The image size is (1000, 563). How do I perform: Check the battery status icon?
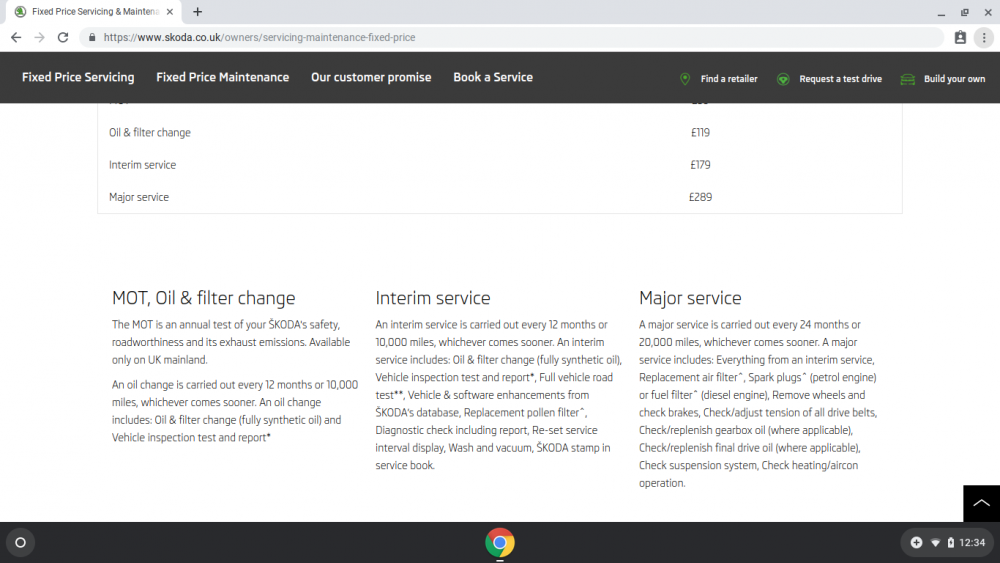pos(950,543)
